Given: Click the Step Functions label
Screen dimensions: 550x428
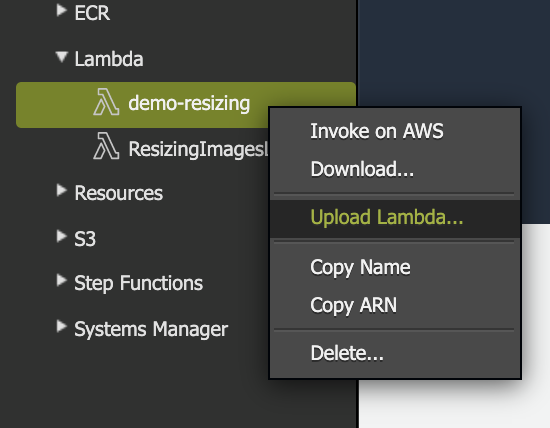Looking at the screenshot, I should pos(139,283).
